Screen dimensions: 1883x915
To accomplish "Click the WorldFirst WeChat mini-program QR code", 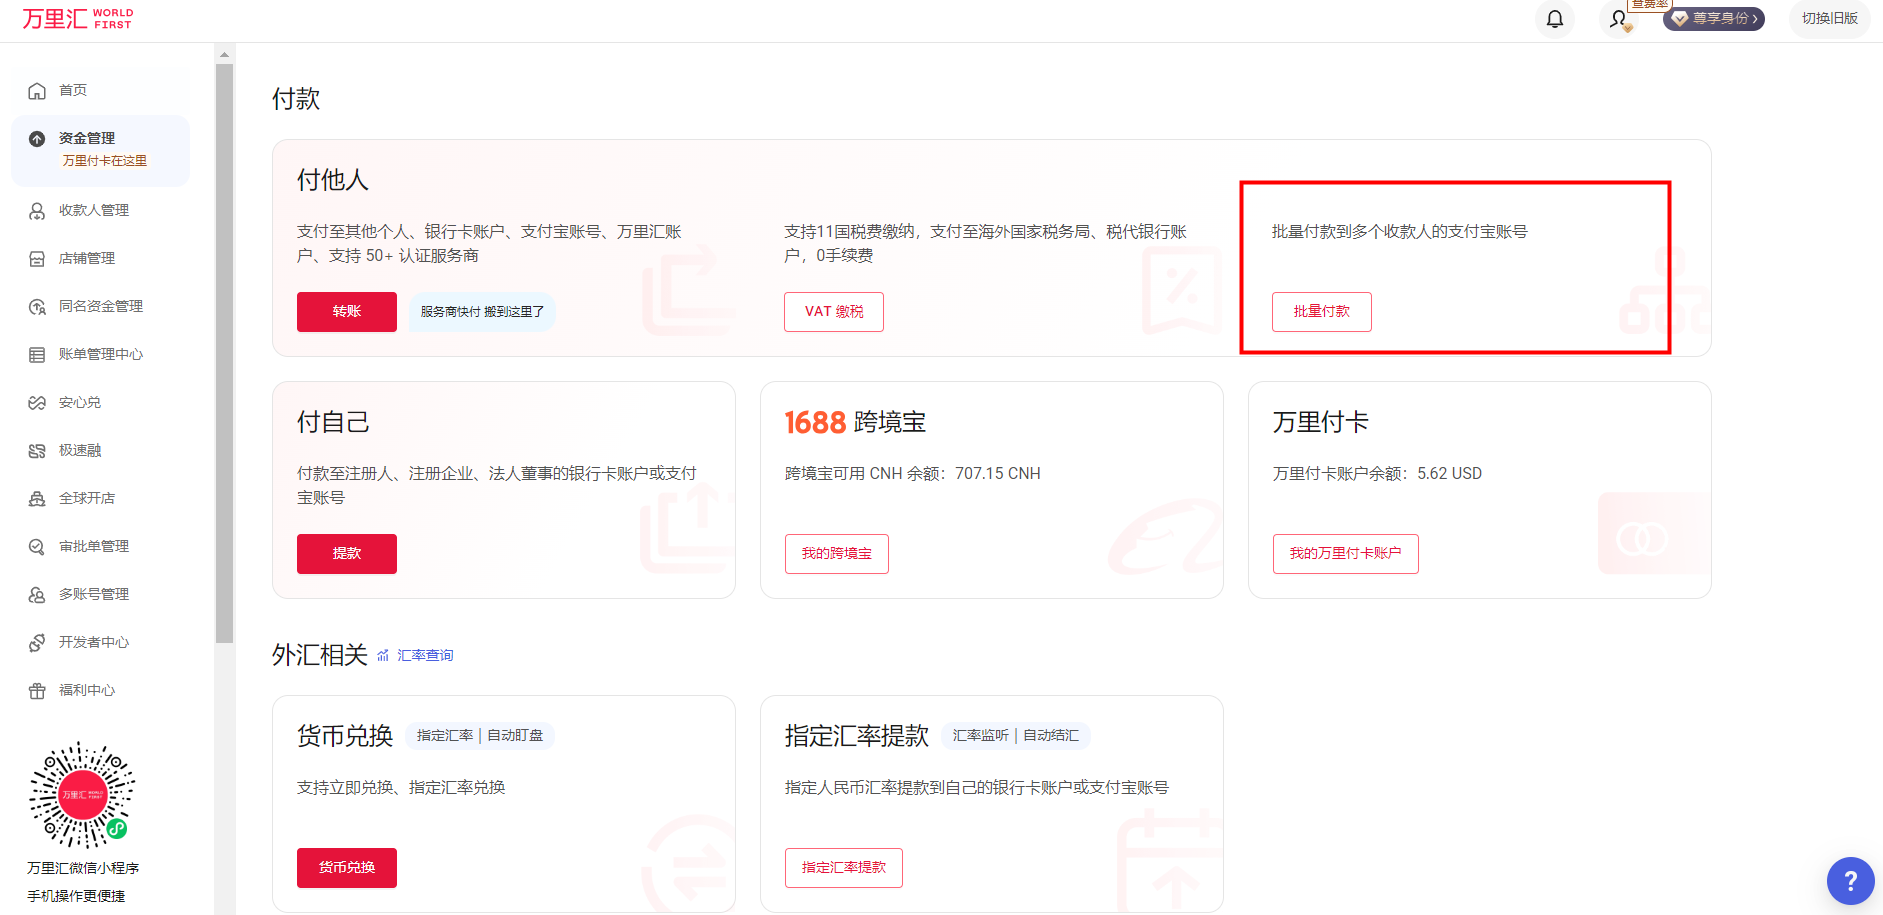I will pyautogui.click(x=81, y=795).
